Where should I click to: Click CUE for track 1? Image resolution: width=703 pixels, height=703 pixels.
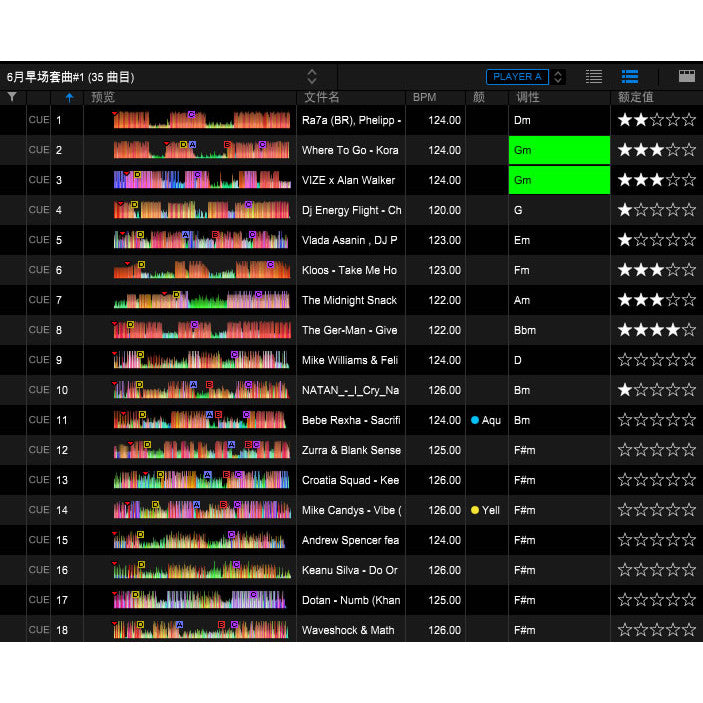[x=39, y=120]
